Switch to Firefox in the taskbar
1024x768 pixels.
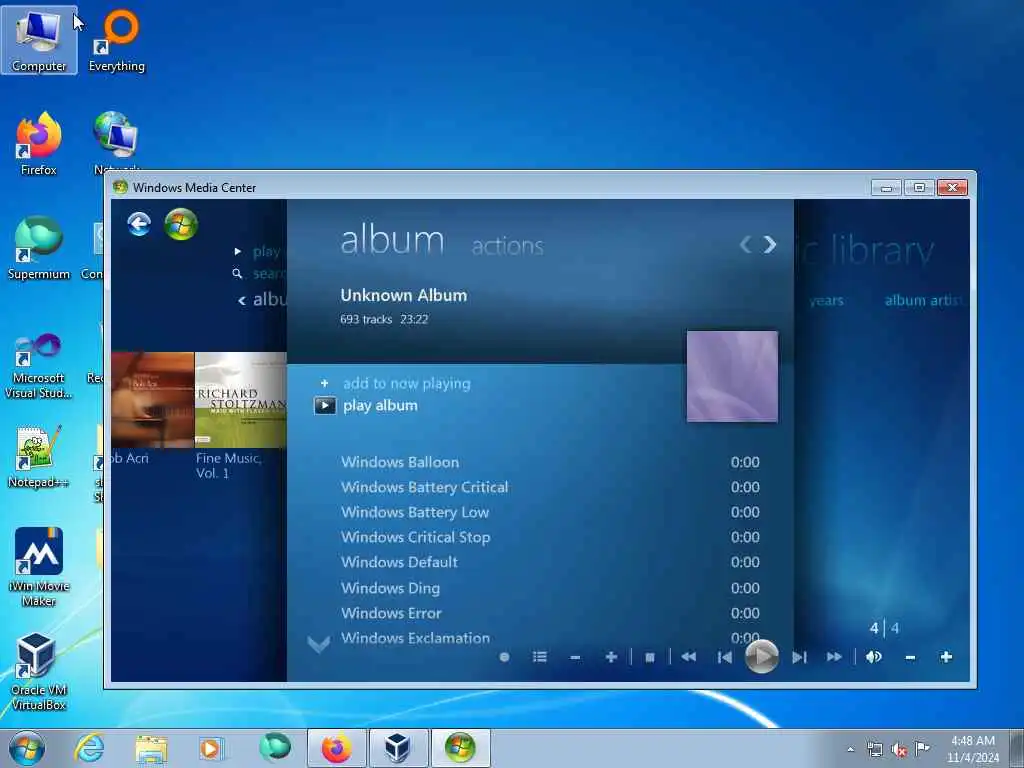336,748
